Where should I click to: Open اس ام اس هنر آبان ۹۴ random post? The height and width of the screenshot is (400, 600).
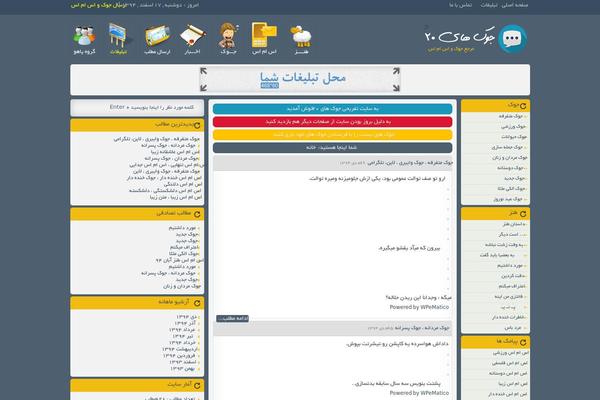click(x=179, y=260)
